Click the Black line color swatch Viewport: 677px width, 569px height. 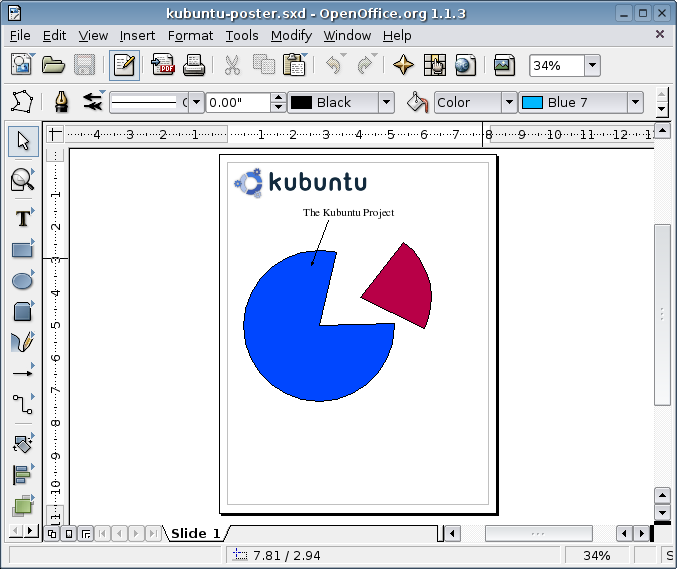click(x=301, y=103)
